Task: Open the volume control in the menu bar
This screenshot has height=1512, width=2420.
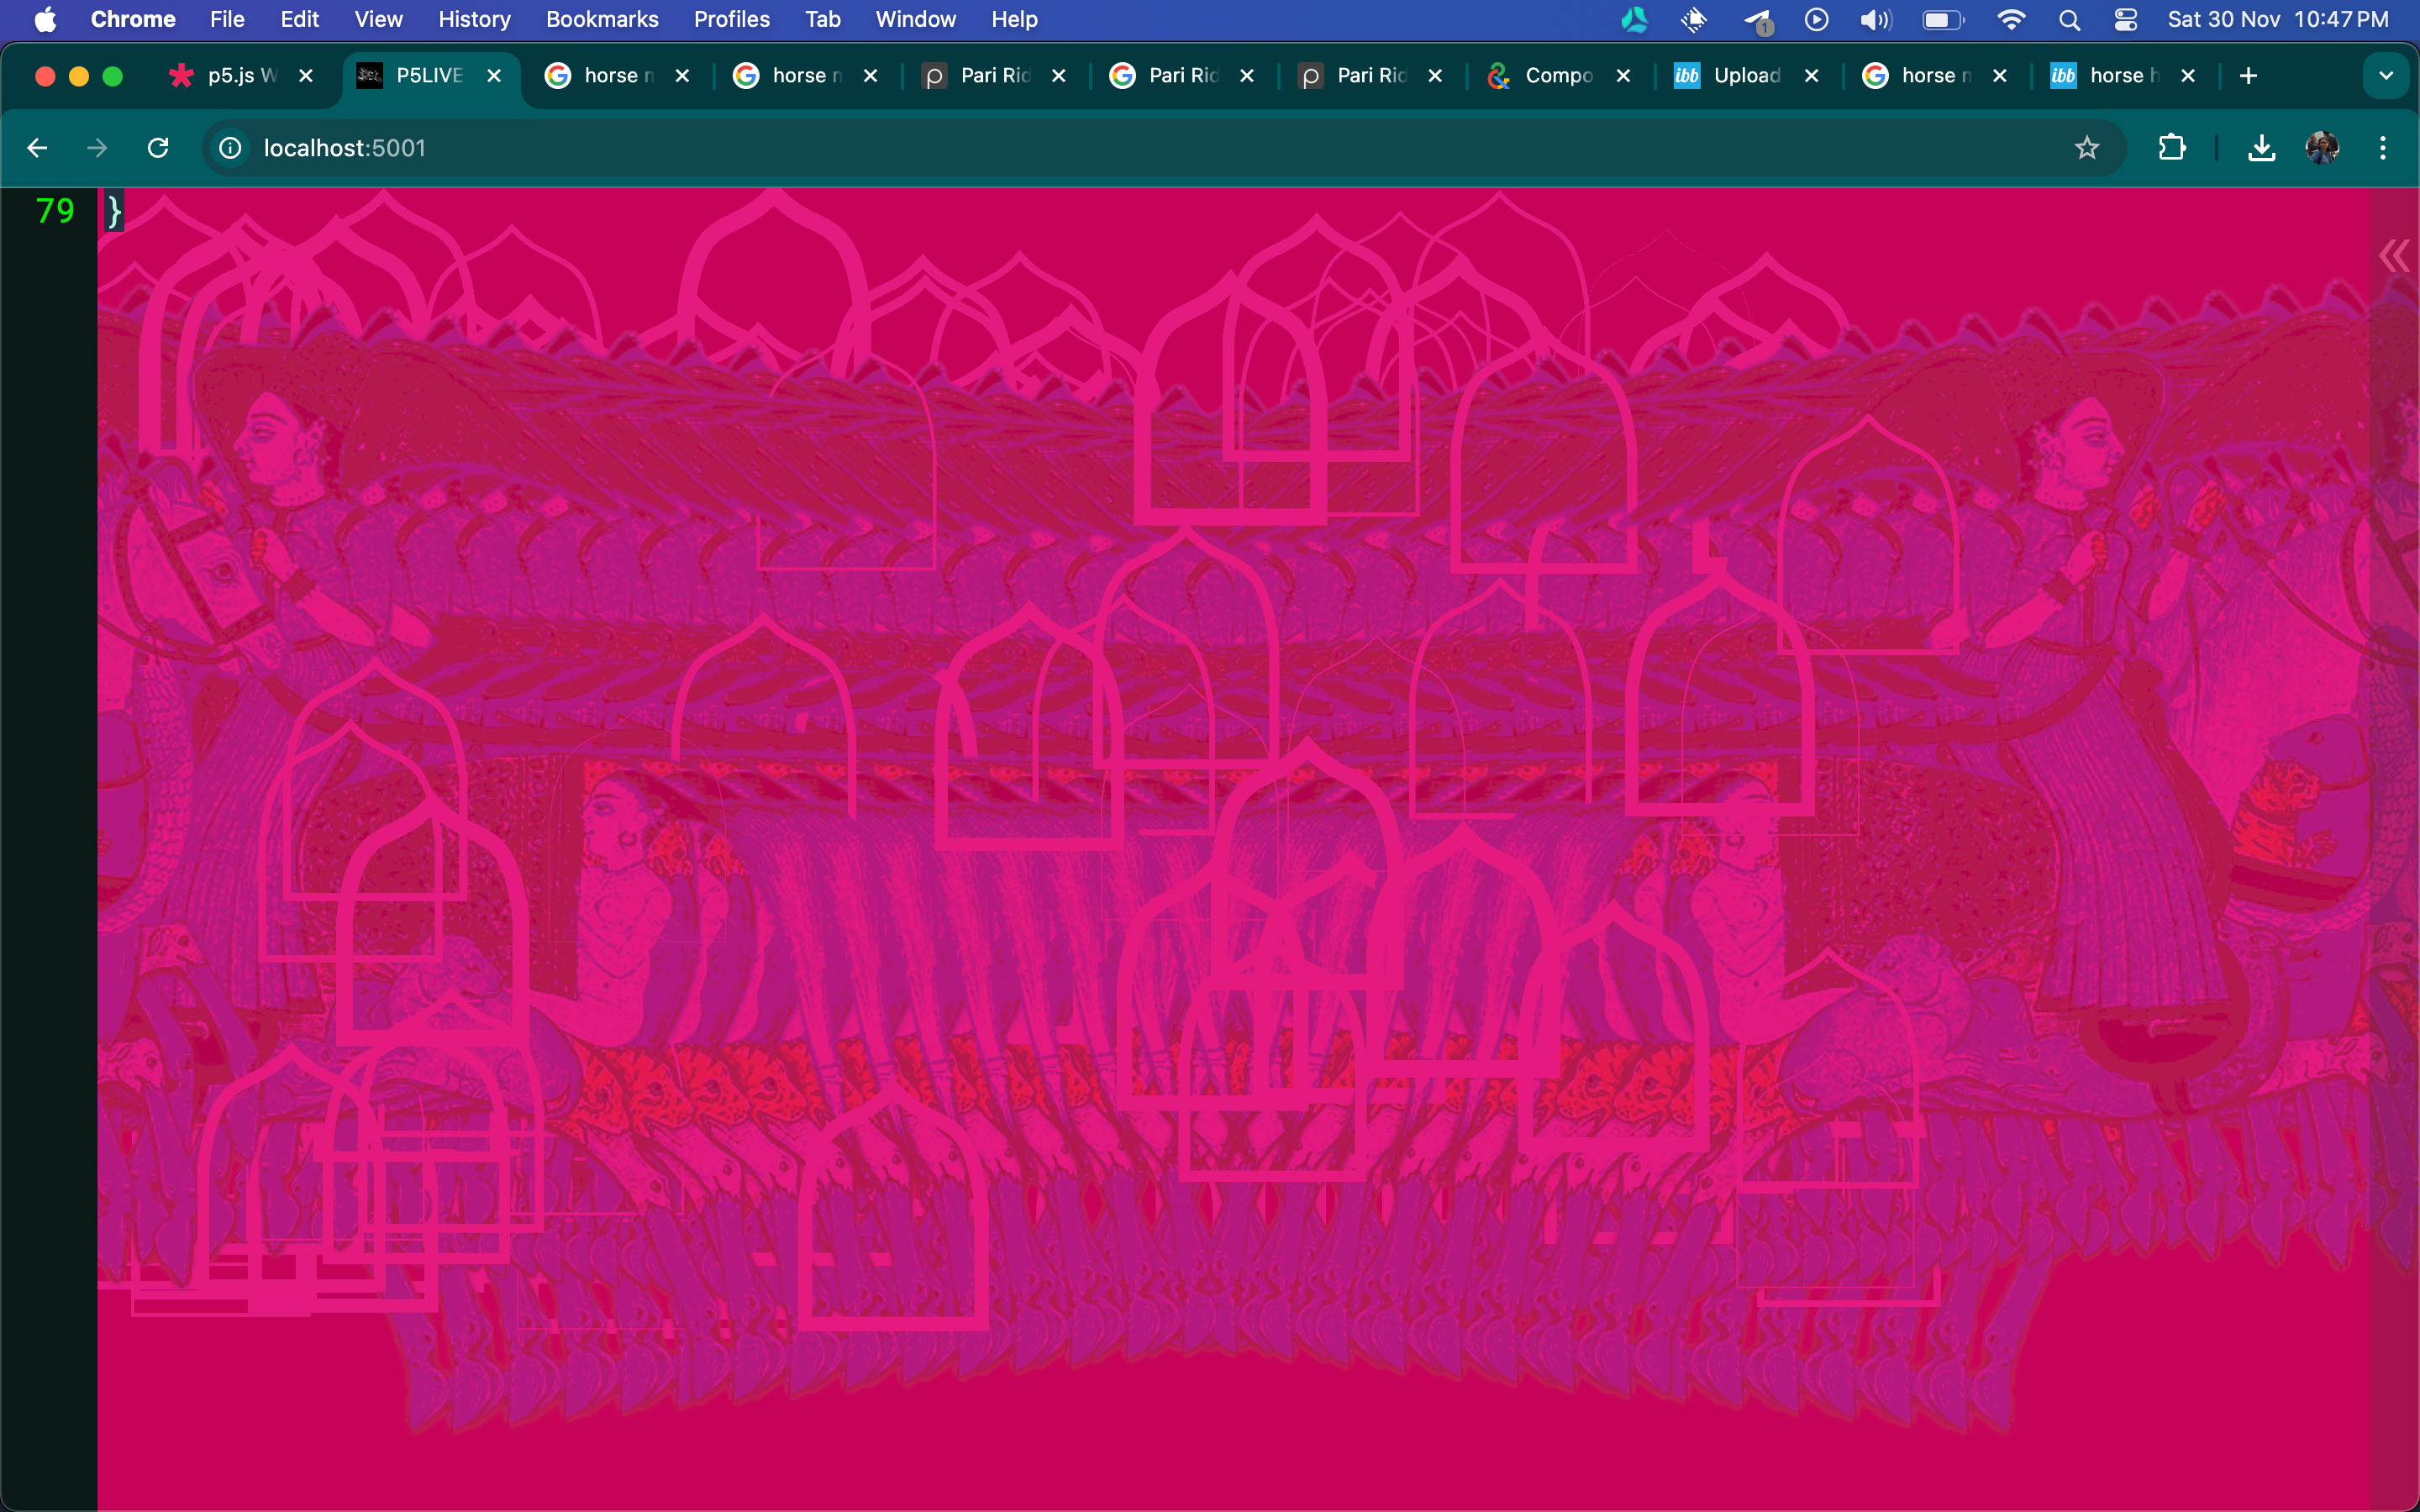Action: point(1875,19)
